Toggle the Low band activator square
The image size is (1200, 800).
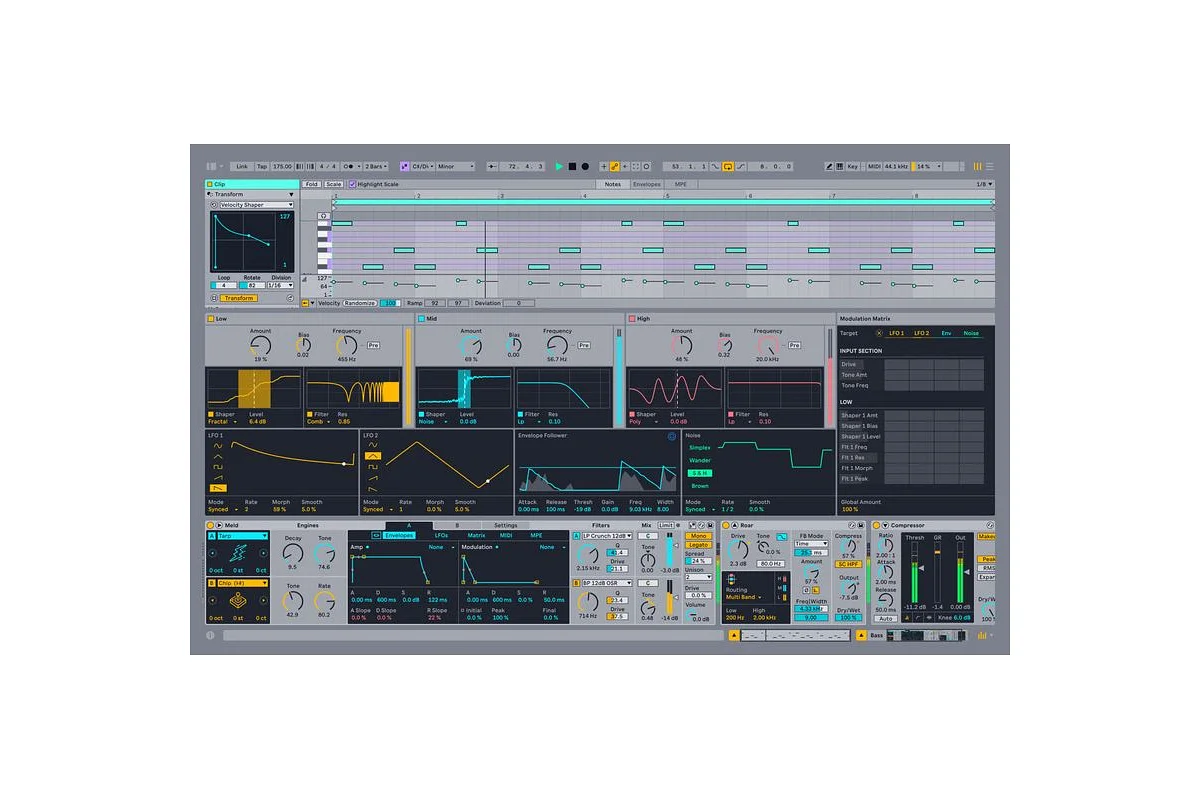(211, 319)
